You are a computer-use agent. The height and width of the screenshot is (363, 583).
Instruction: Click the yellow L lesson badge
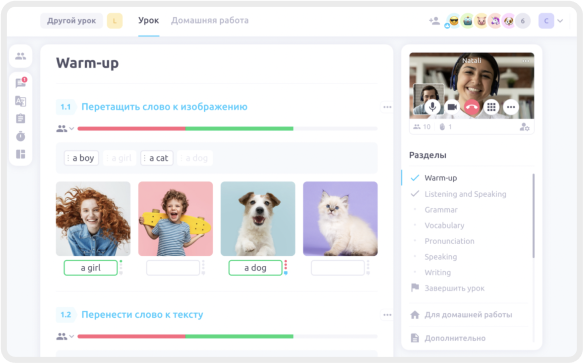115,21
